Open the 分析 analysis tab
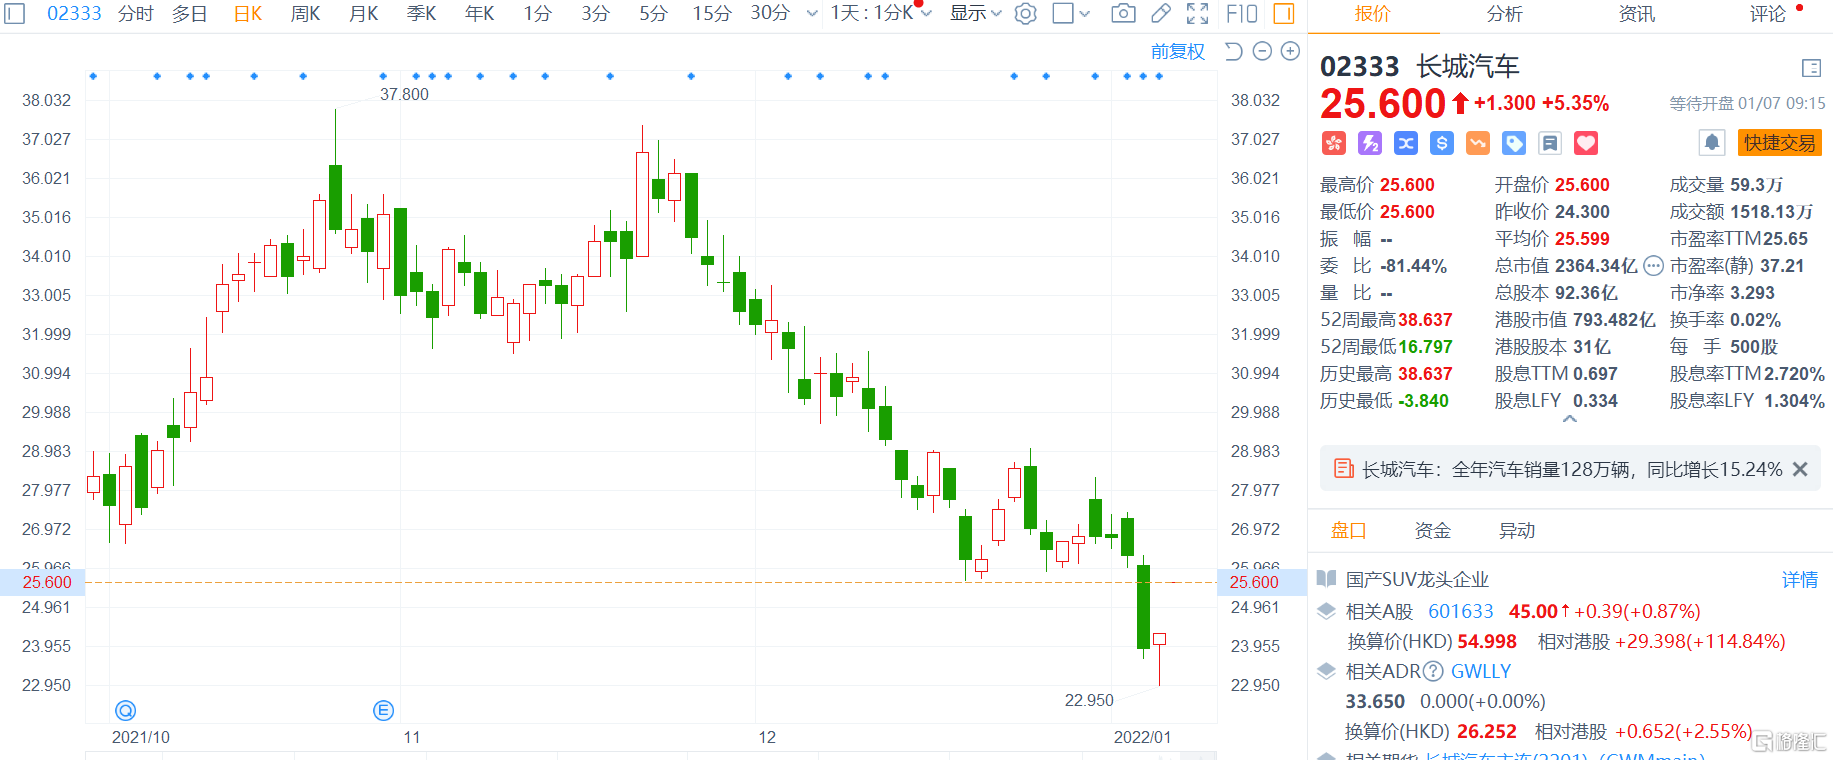This screenshot has height=760, width=1834. 1504,14
